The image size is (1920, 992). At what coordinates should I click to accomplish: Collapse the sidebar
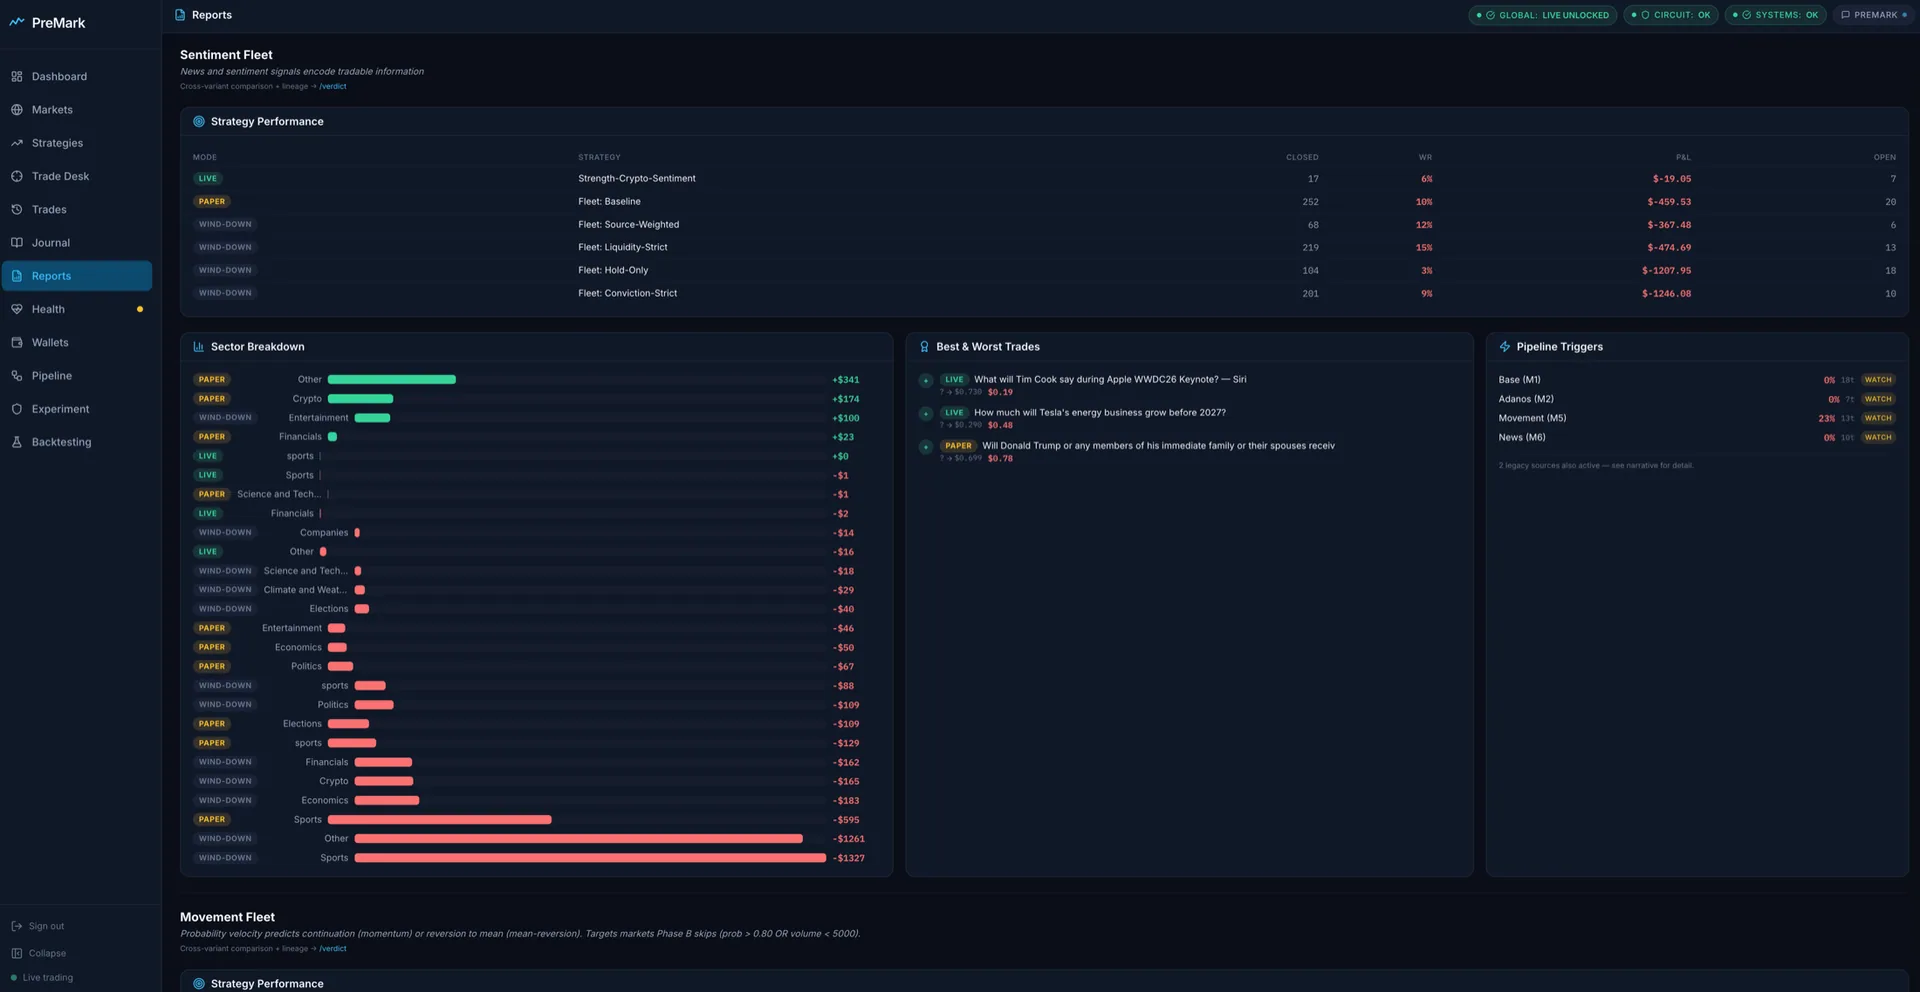[39, 953]
